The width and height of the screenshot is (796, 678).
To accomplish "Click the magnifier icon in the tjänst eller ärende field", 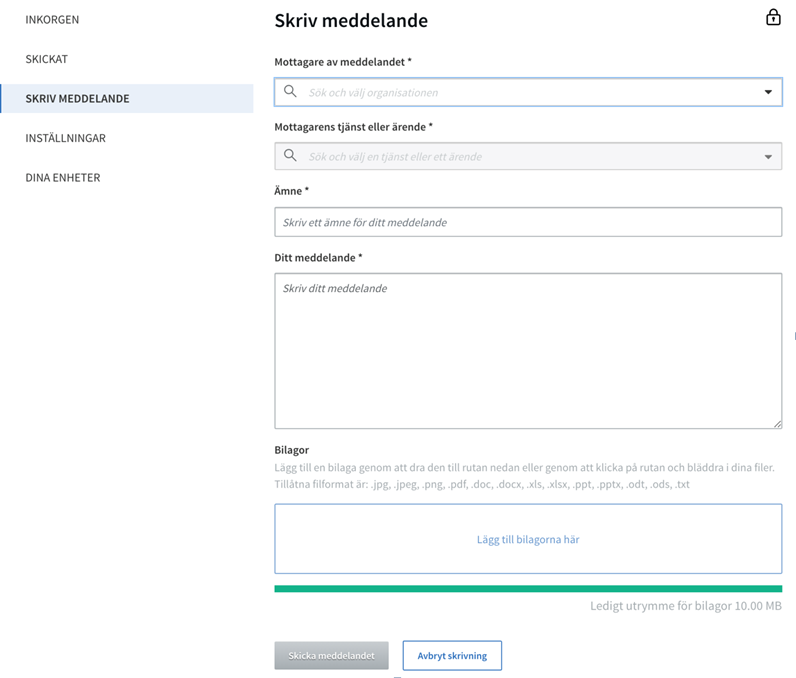I will [x=290, y=156].
